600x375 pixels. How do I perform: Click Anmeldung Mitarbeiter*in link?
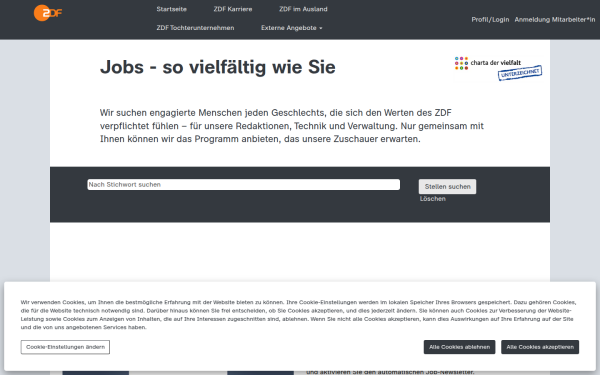555,20
